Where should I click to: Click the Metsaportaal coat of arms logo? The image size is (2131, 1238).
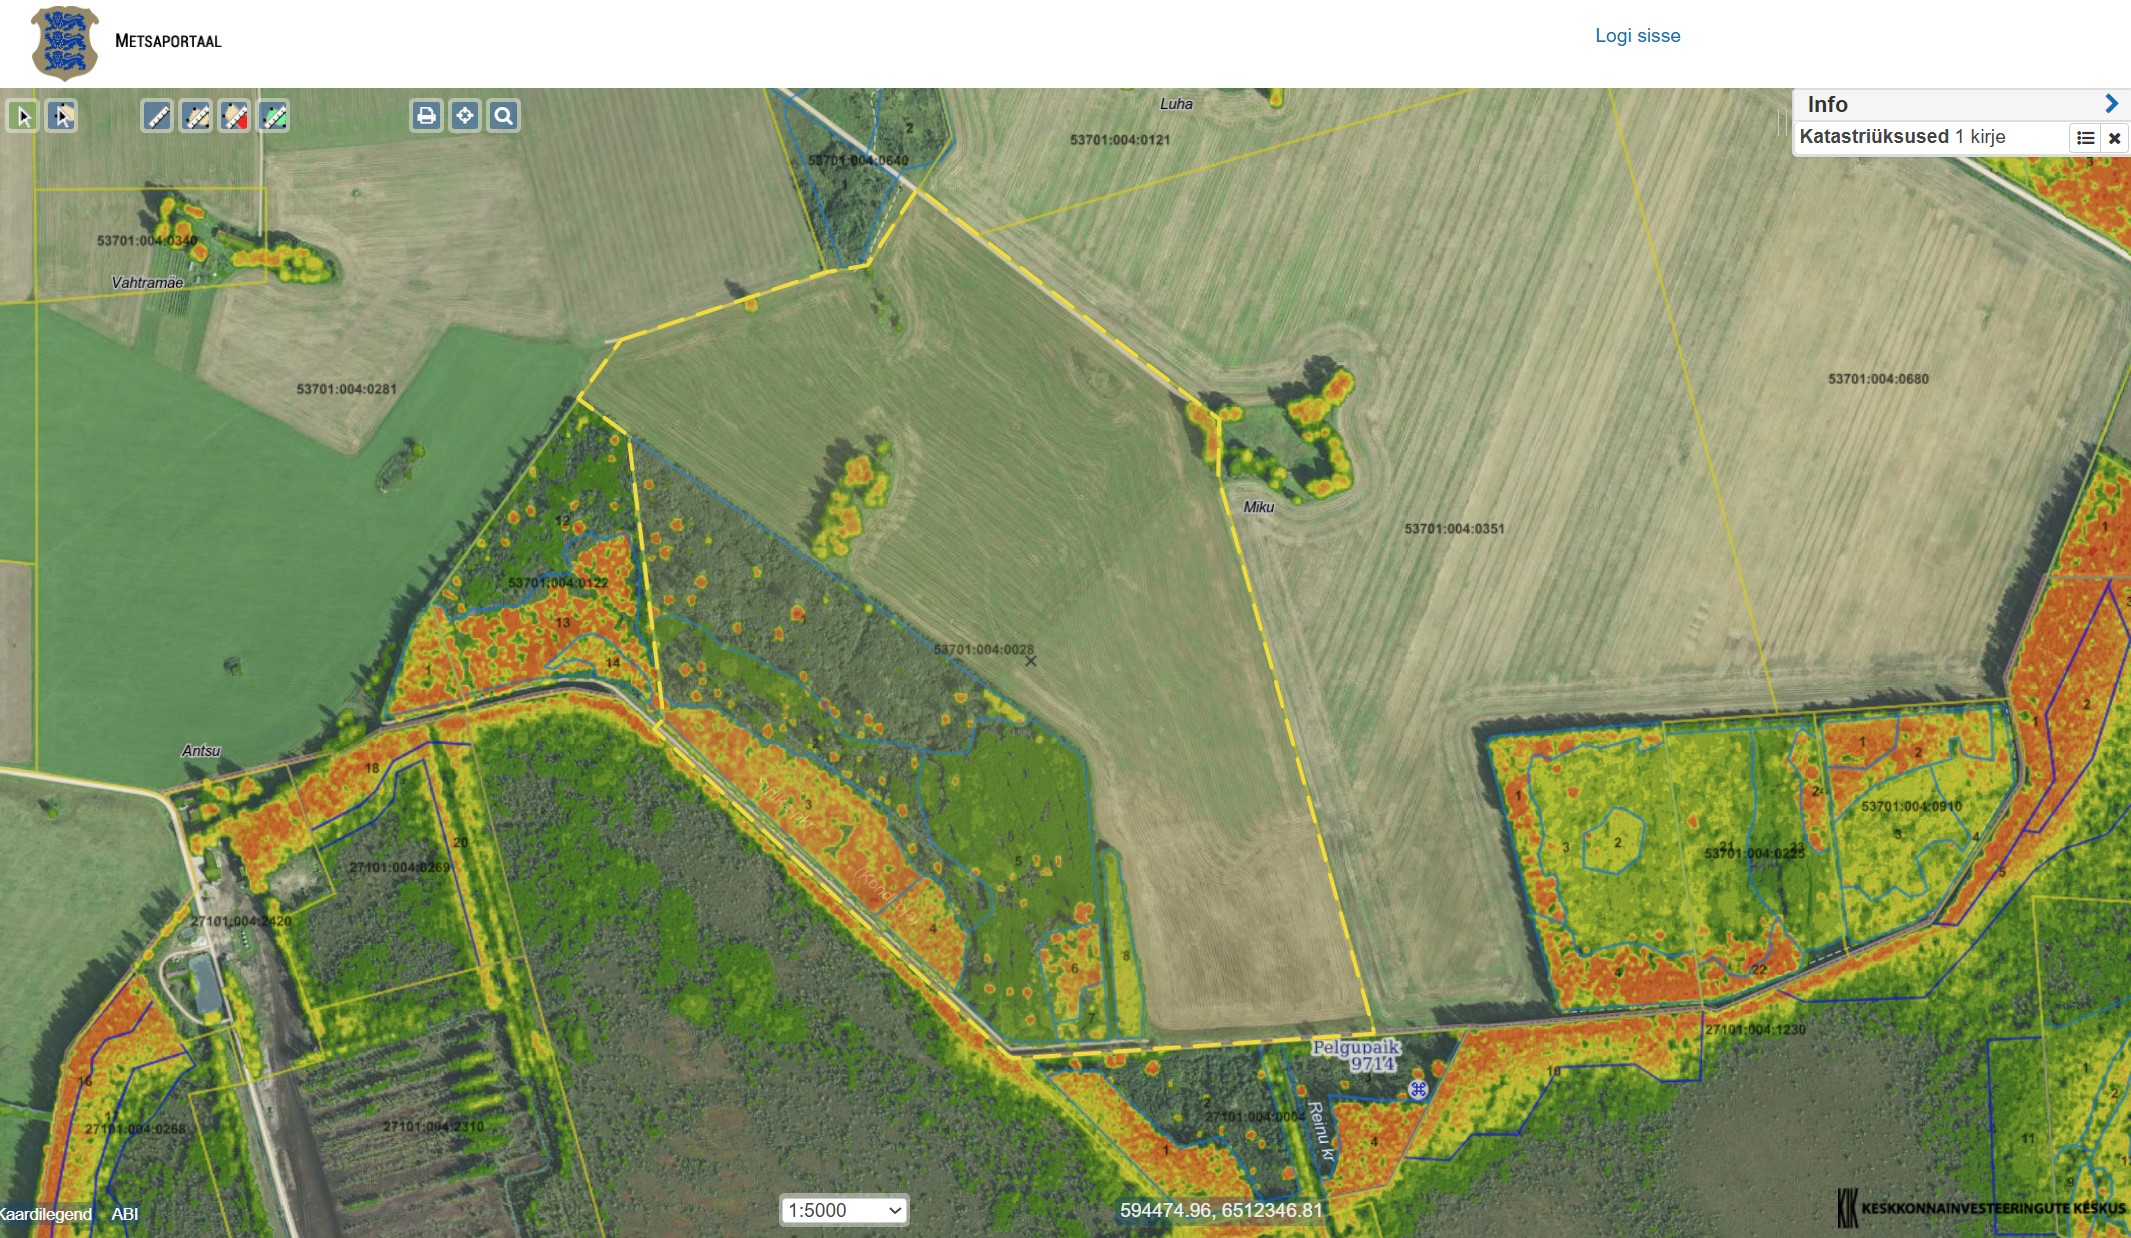(x=65, y=42)
